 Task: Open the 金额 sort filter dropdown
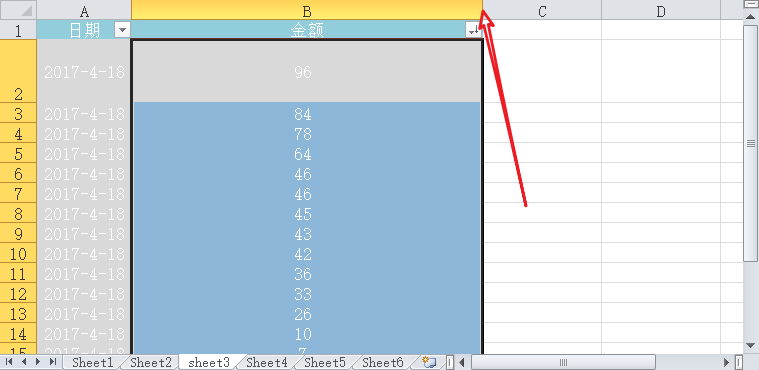point(473,31)
